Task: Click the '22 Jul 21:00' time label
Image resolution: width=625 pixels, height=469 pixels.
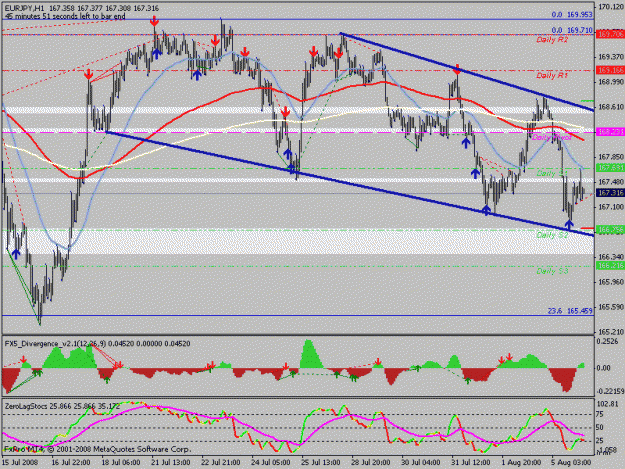Action: (x=221, y=463)
